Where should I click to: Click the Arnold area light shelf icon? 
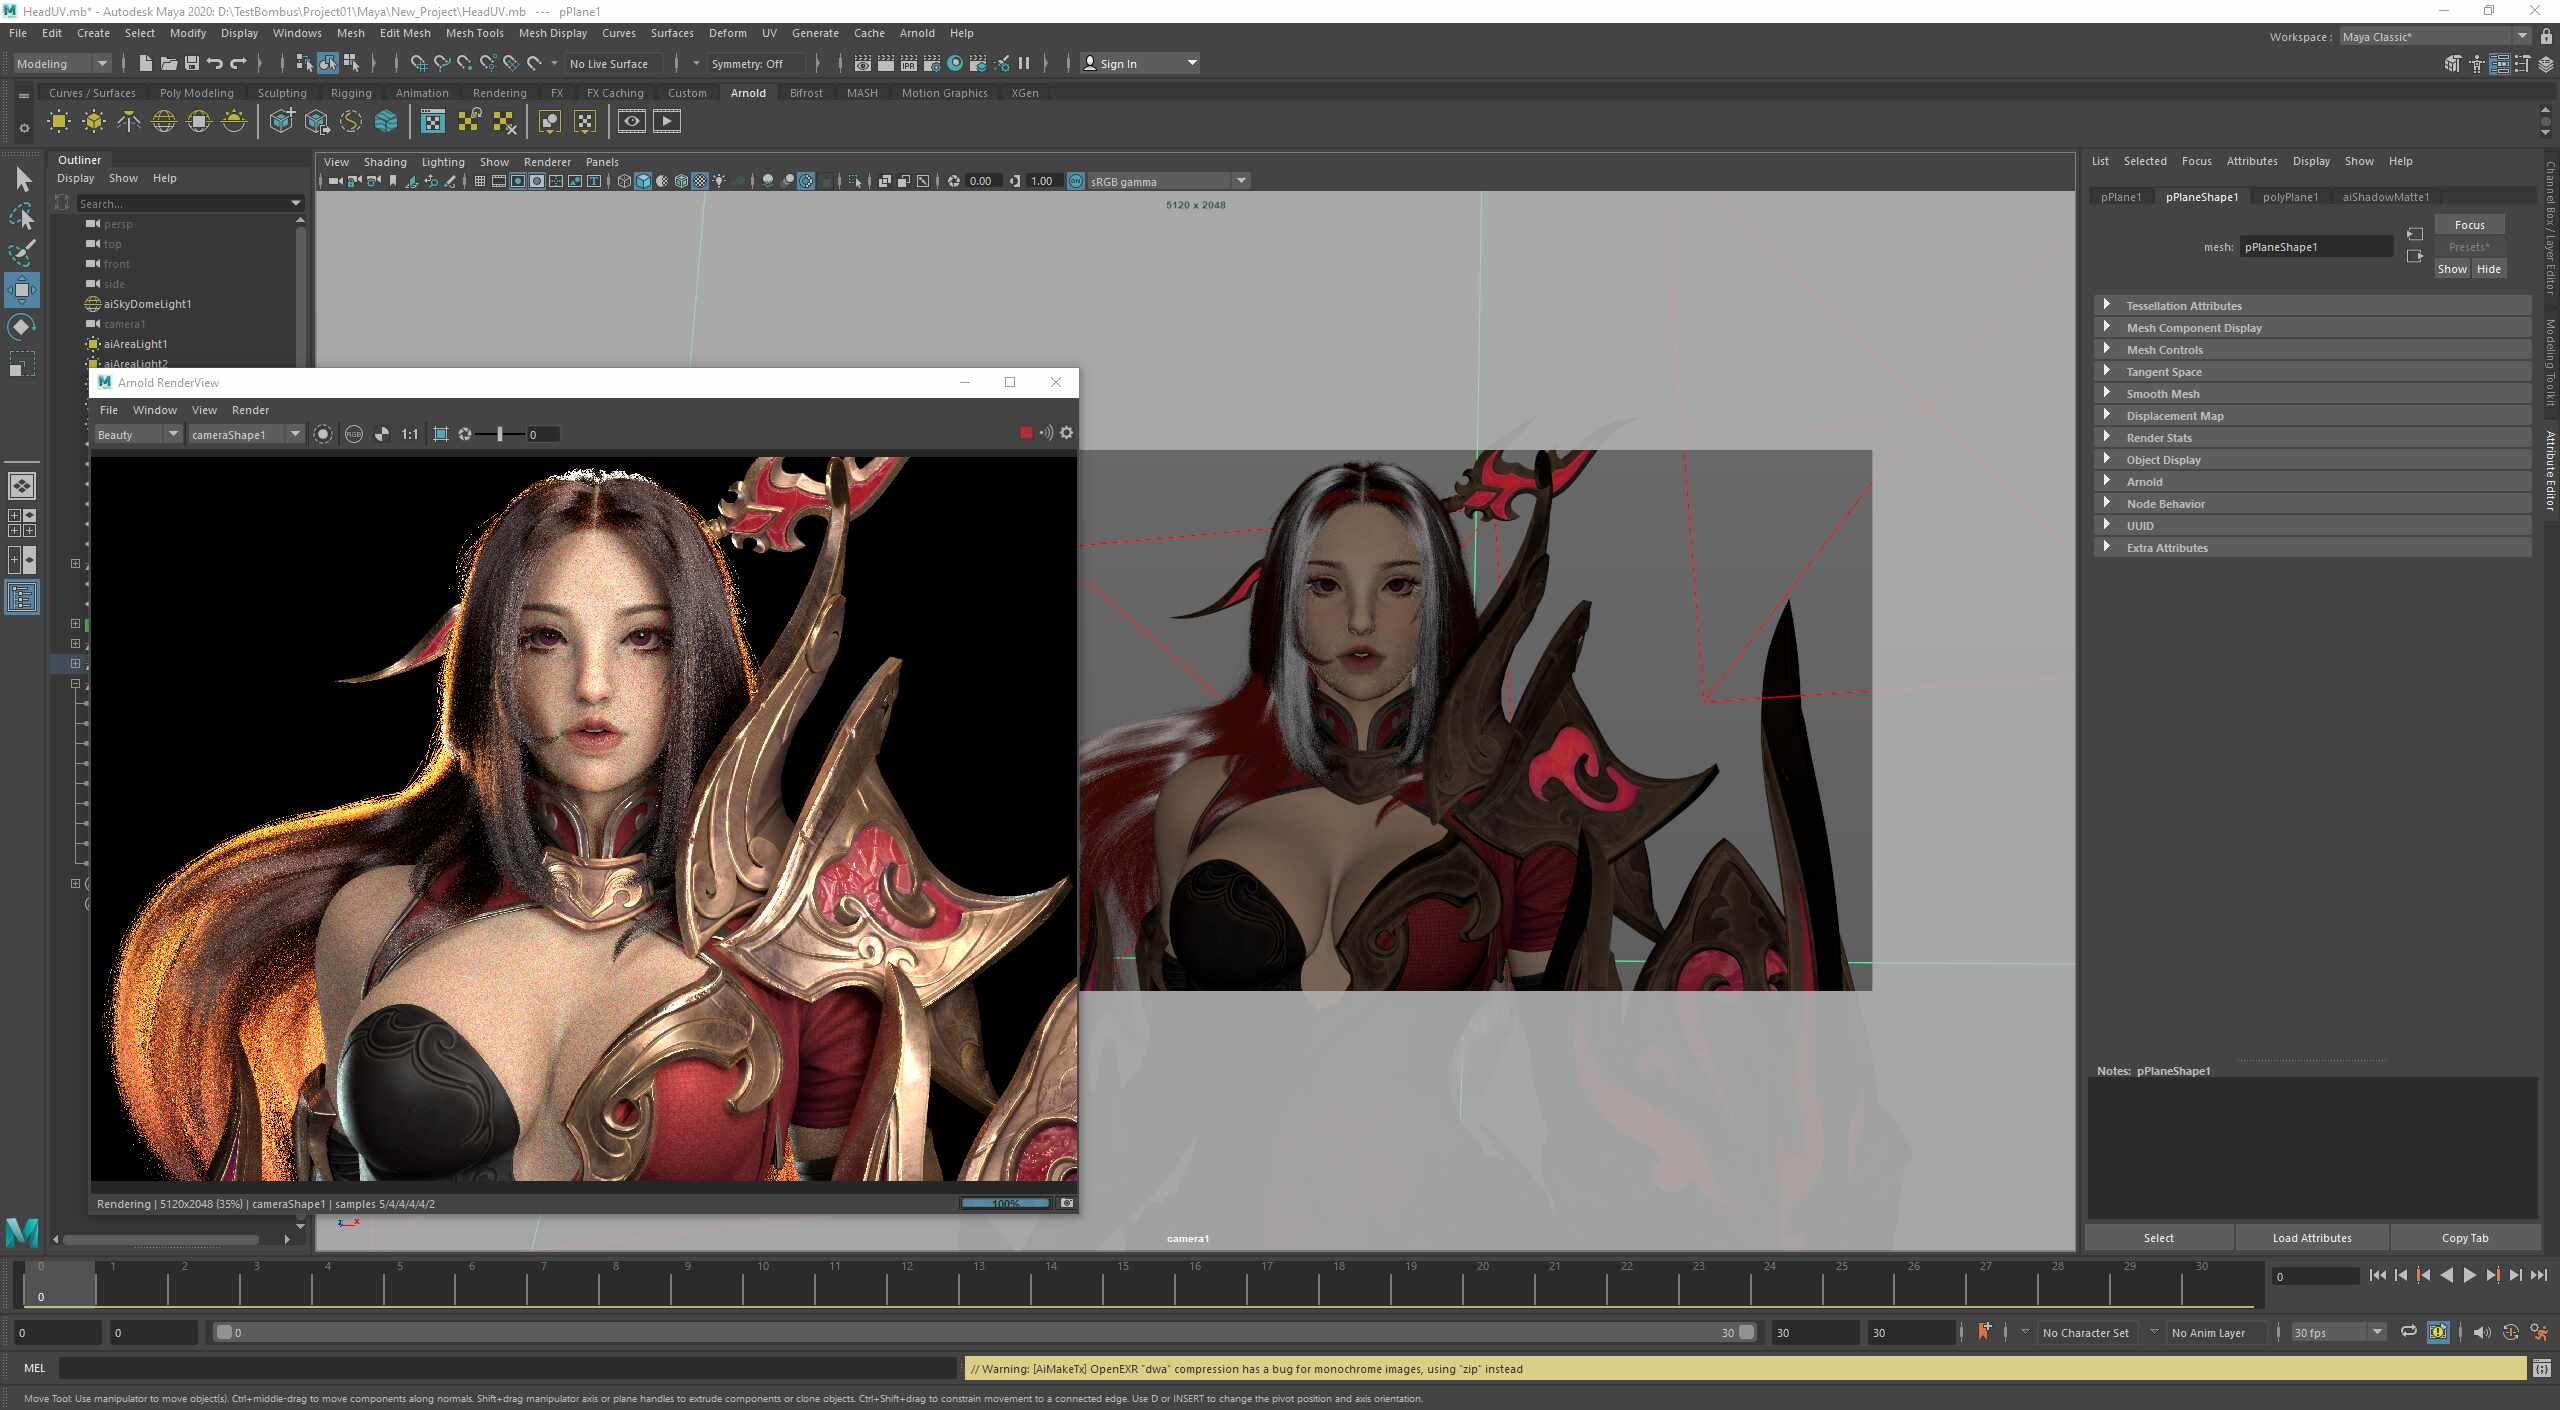point(59,122)
